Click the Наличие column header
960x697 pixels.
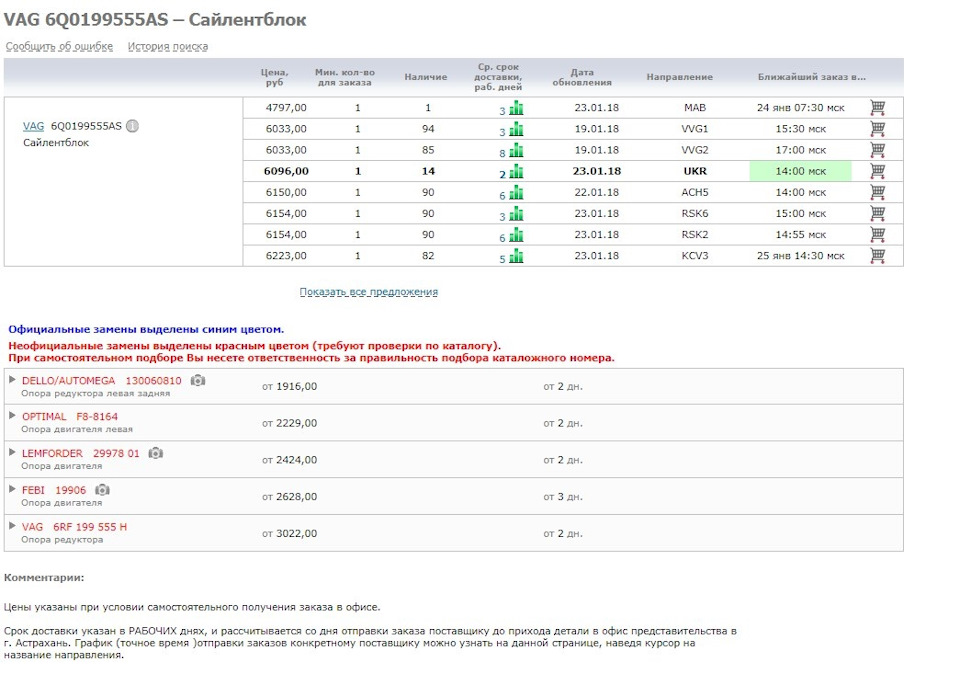(x=425, y=77)
